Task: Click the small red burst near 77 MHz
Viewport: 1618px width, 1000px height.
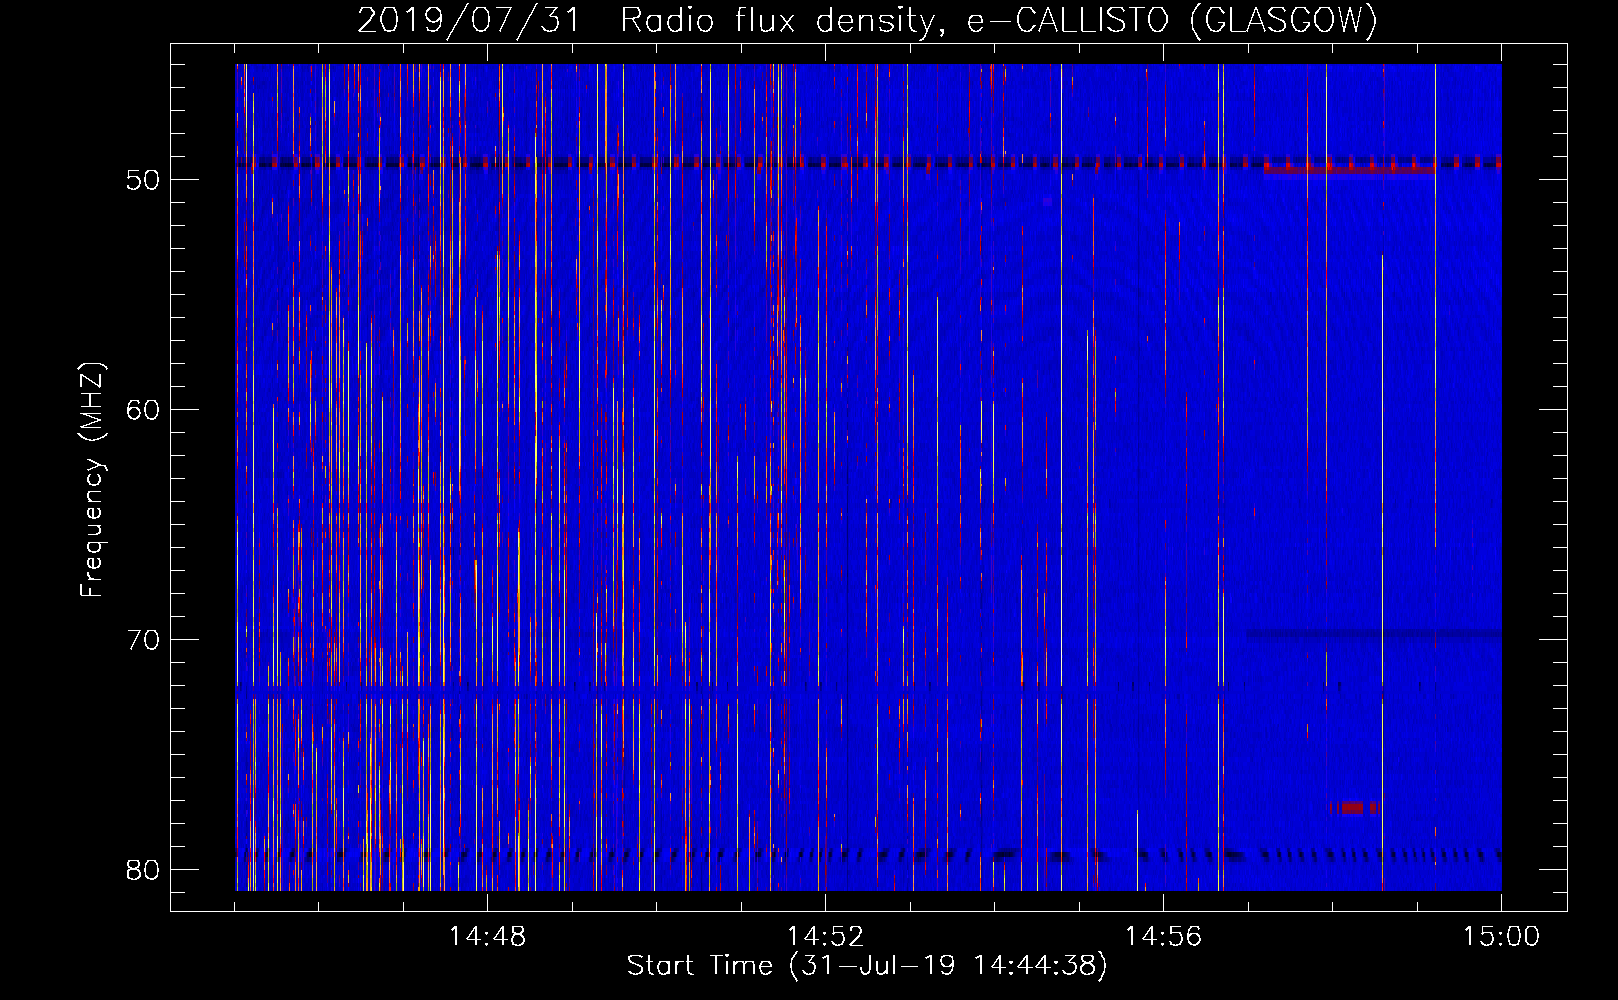Action: pyautogui.click(x=1353, y=807)
